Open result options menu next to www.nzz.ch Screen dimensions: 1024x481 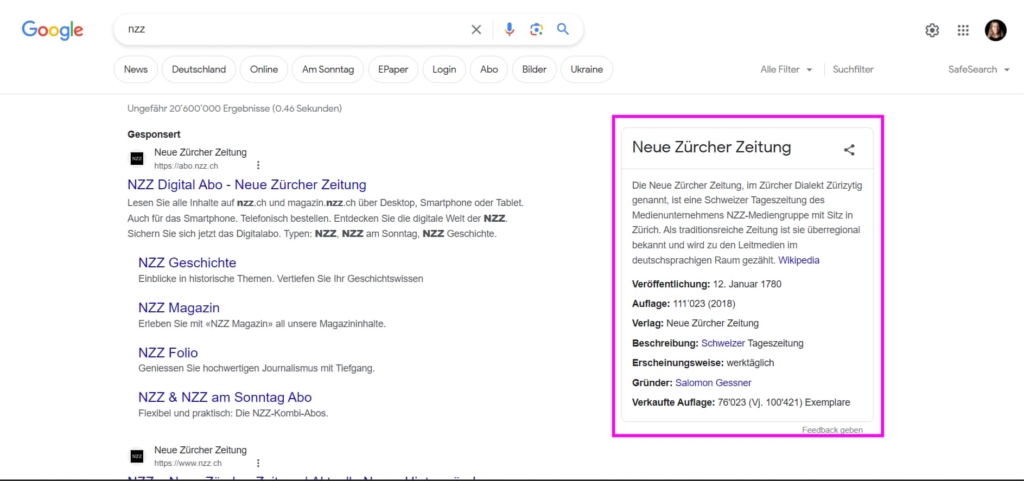(259, 463)
